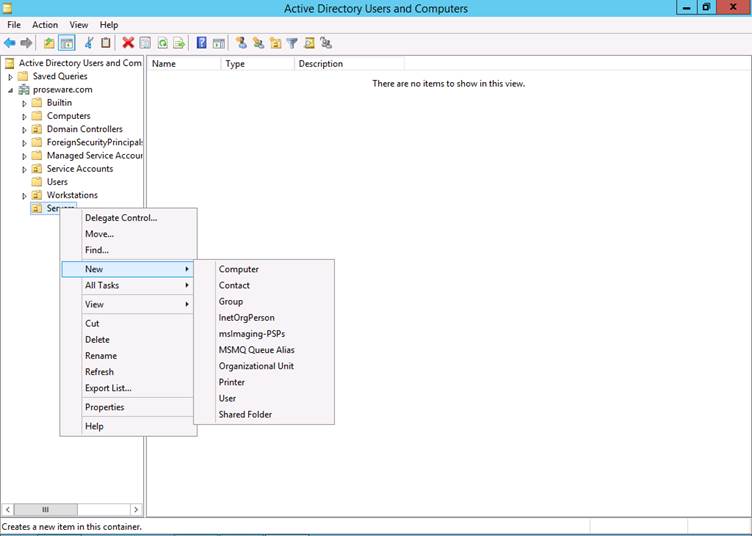
Task: Expand the Workstations tree node
Action: pyautogui.click(x=25, y=196)
